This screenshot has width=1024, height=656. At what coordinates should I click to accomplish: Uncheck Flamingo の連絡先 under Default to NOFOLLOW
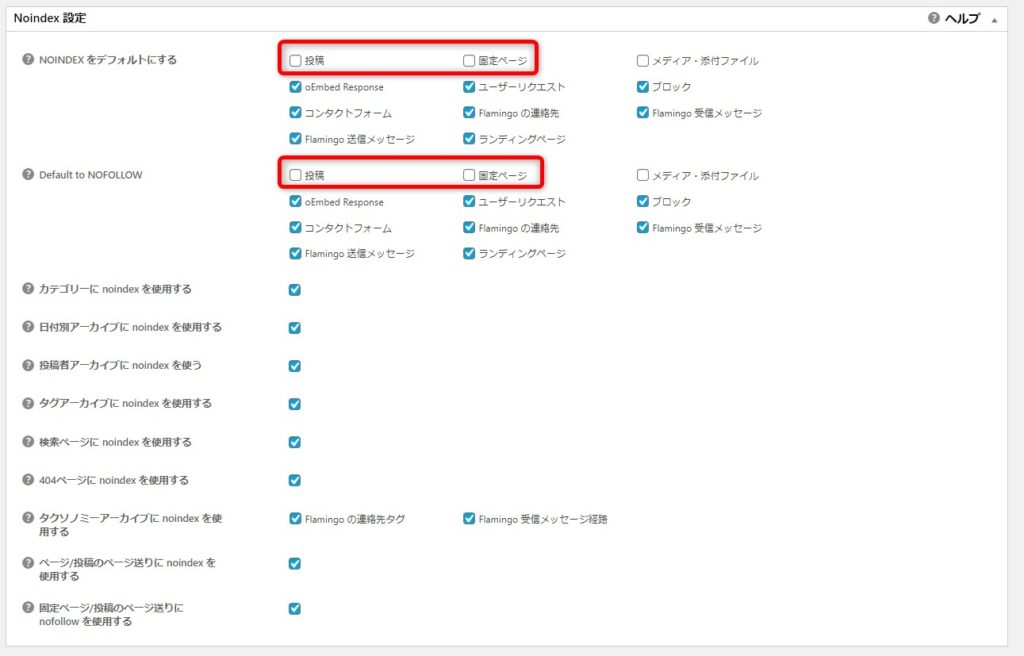(469, 227)
